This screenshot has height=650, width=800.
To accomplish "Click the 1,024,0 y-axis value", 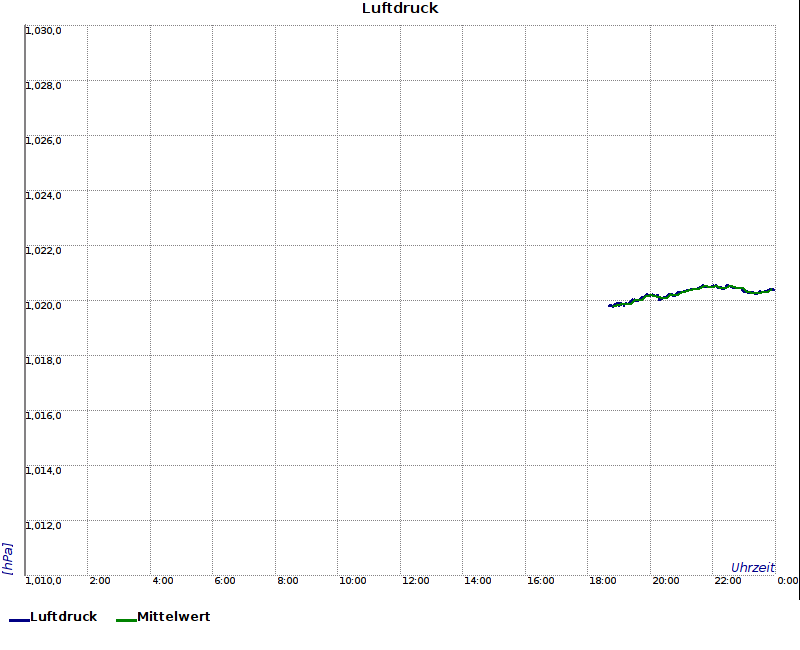I will point(43,196).
